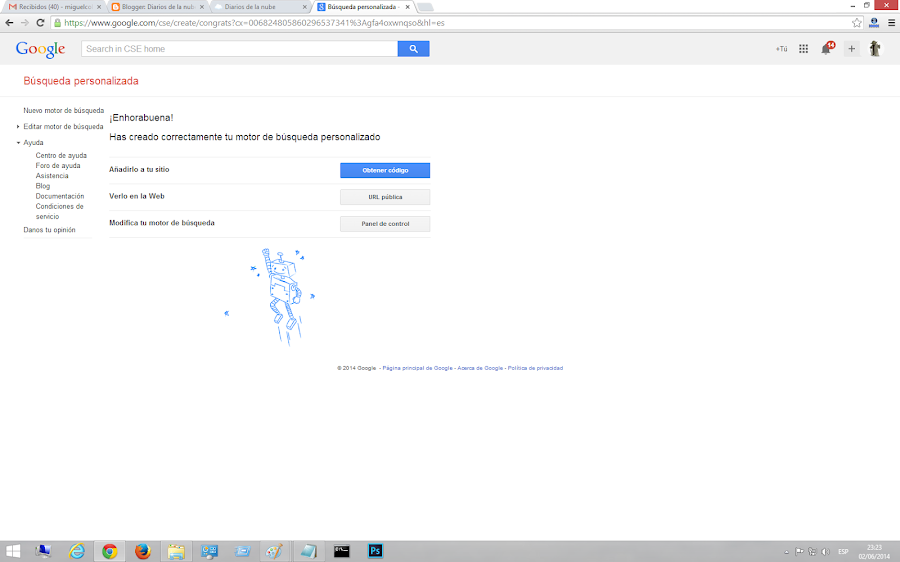
Task: Launch Firefox from the taskbar
Action: (x=142, y=552)
